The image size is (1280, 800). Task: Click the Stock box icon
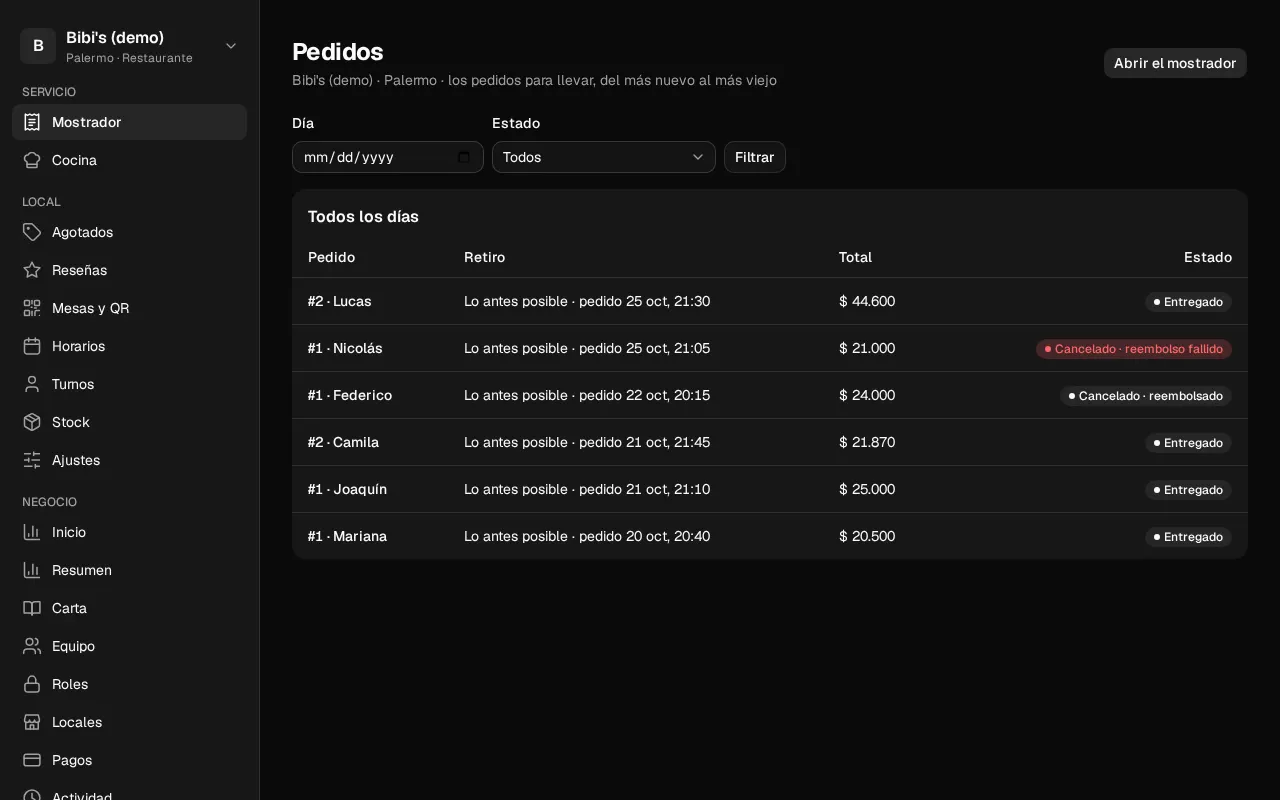point(32,422)
